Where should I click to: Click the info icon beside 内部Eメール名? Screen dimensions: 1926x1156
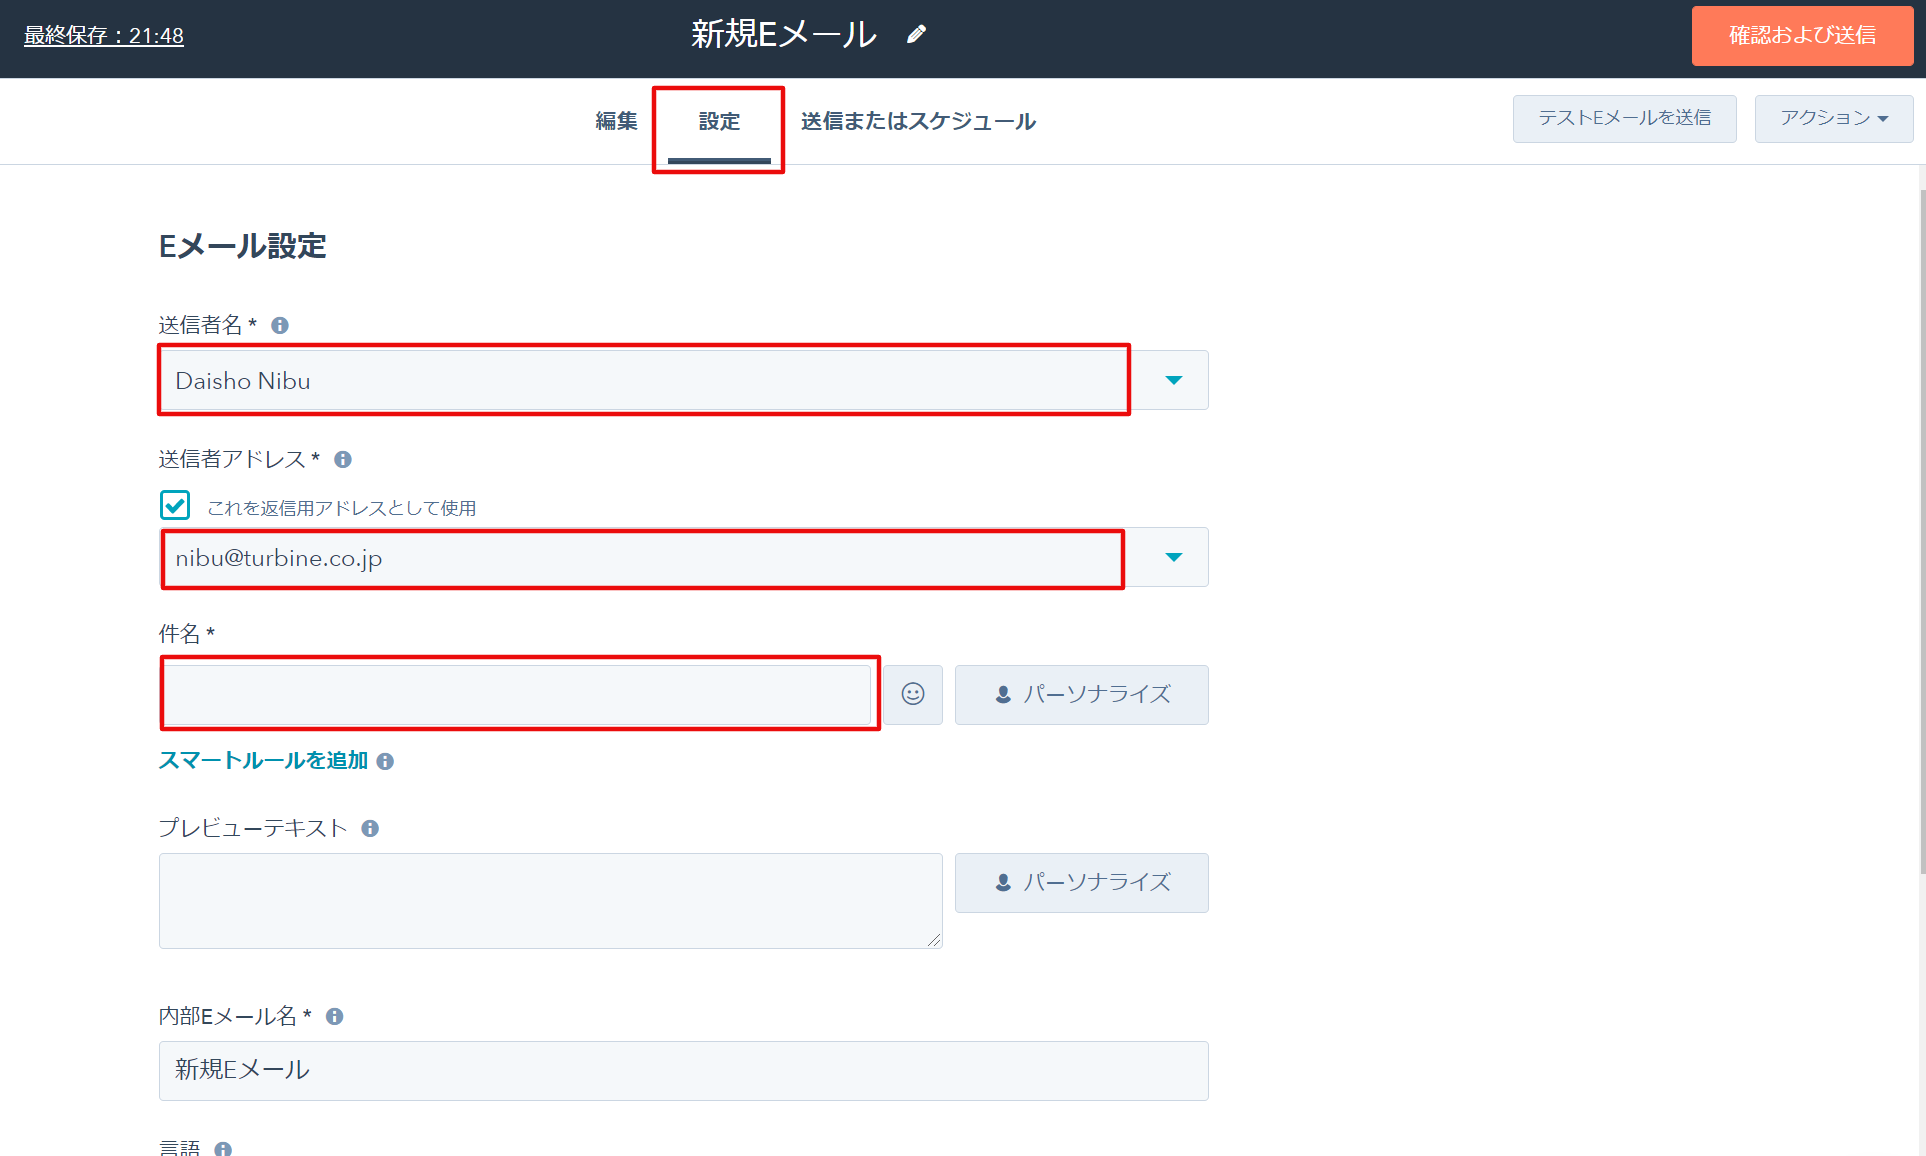[x=335, y=1016]
